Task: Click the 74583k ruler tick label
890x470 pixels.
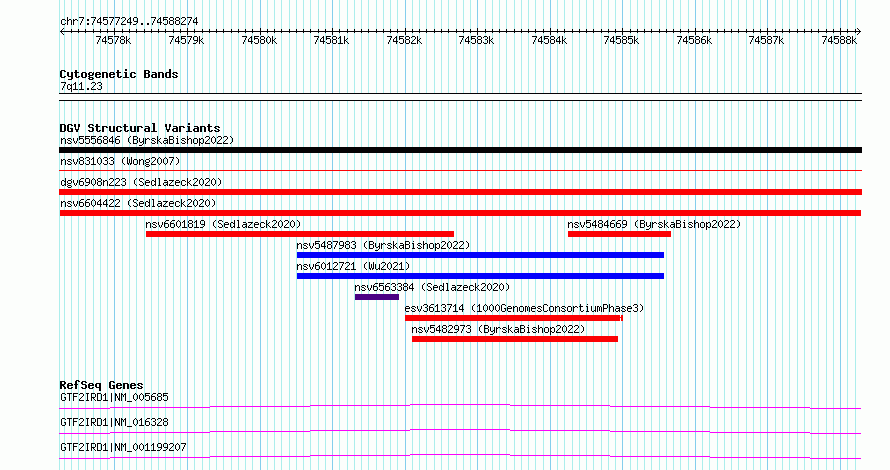Action: (x=476, y=40)
